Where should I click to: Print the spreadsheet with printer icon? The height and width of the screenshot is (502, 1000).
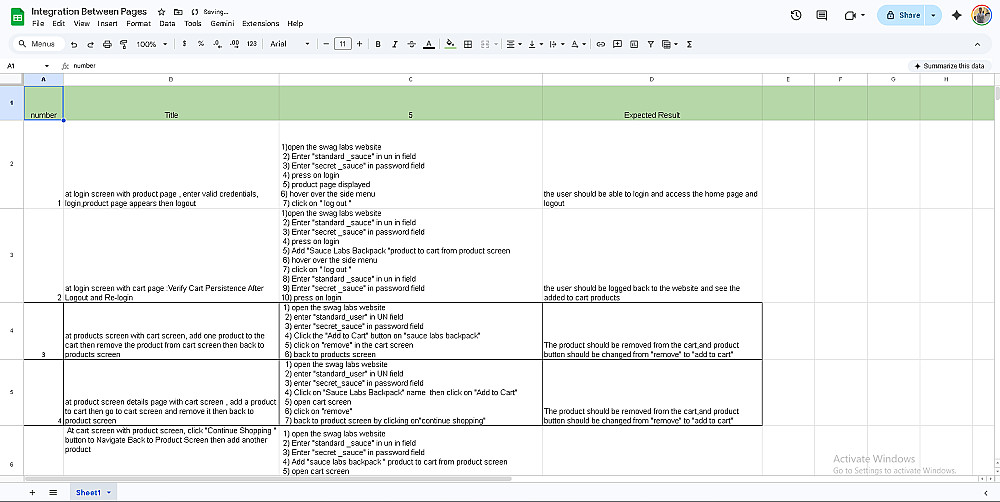pyautogui.click(x=107, y=44)
